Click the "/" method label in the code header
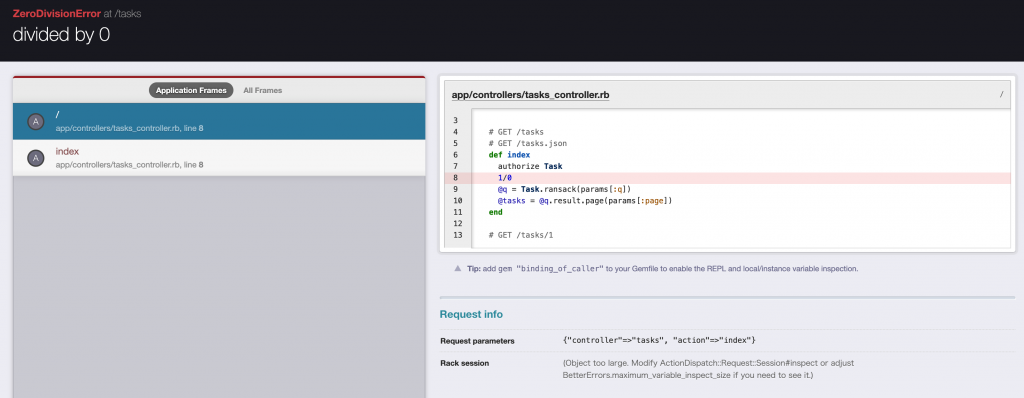 point(1001,95)
